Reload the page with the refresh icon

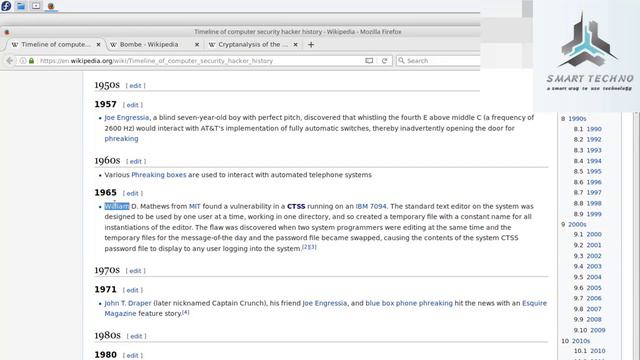coord(384,60)
